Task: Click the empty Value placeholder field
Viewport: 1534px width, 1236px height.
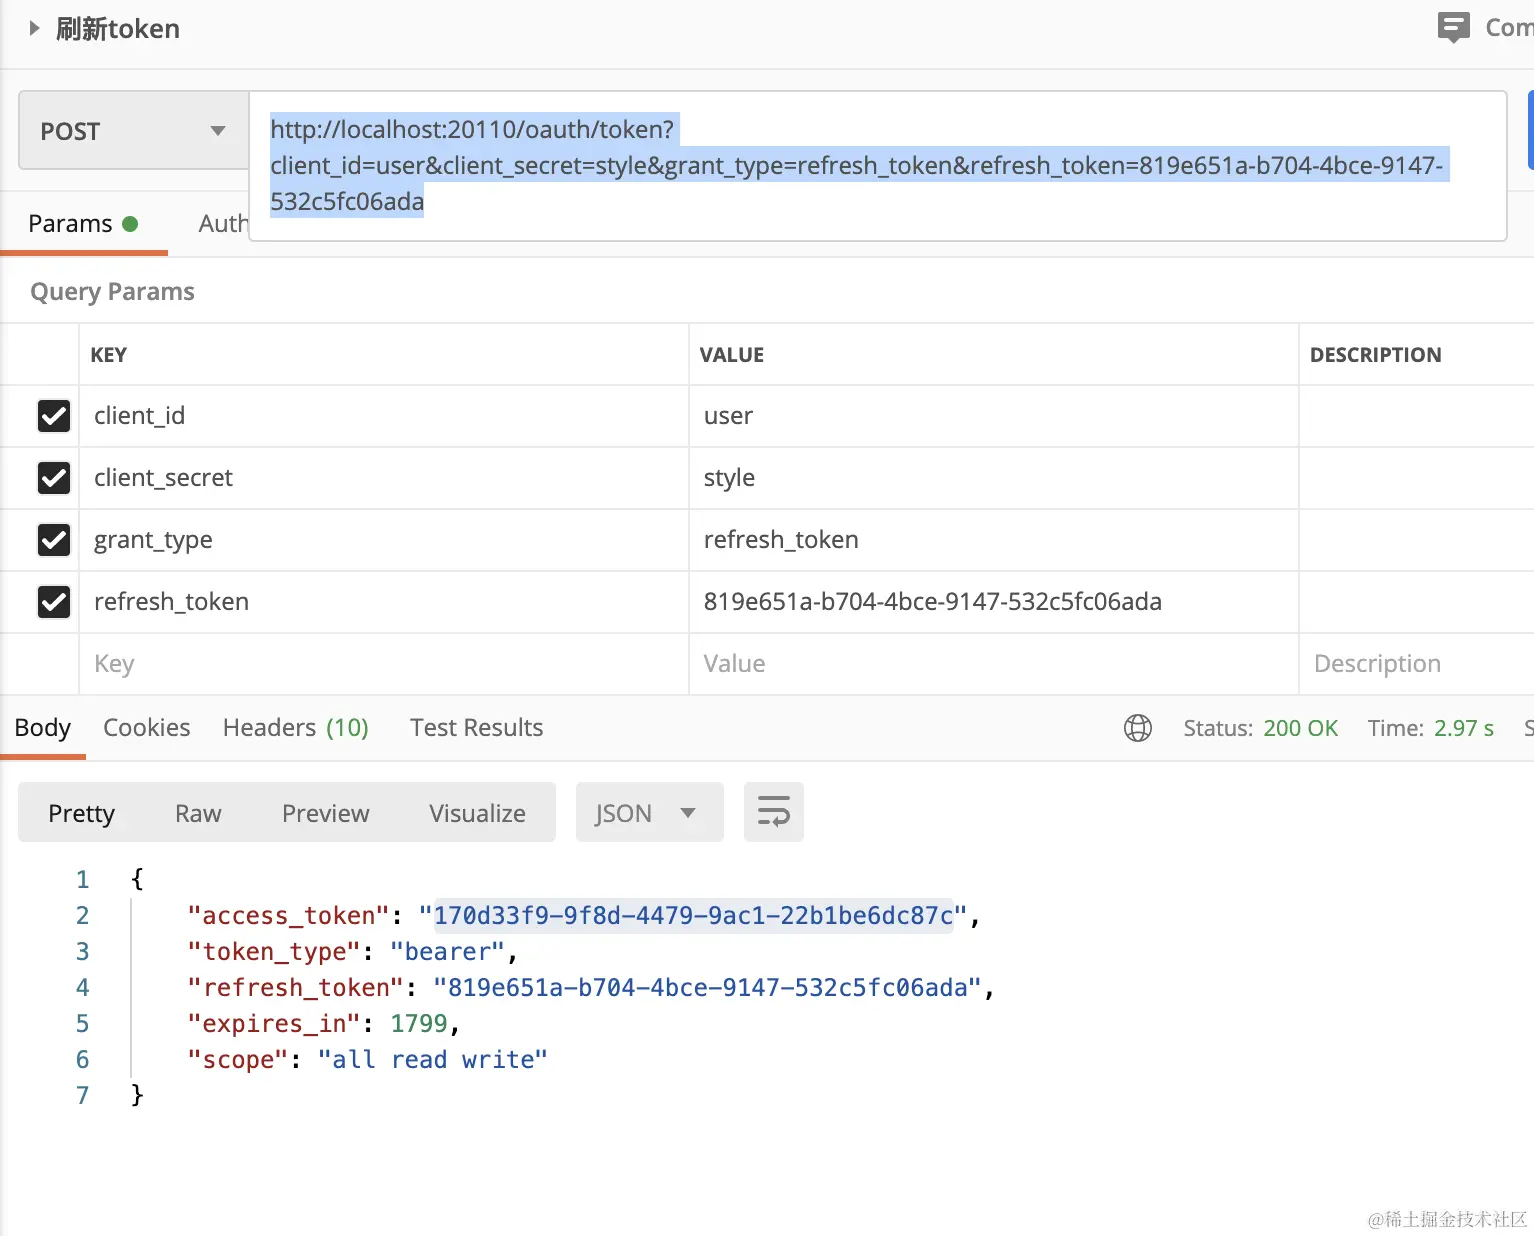Action: coord(994,664)
